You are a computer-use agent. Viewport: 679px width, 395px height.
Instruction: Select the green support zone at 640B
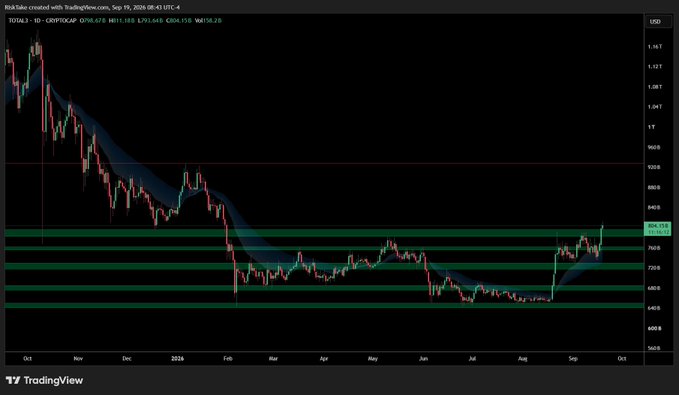[x=324, y=306]
